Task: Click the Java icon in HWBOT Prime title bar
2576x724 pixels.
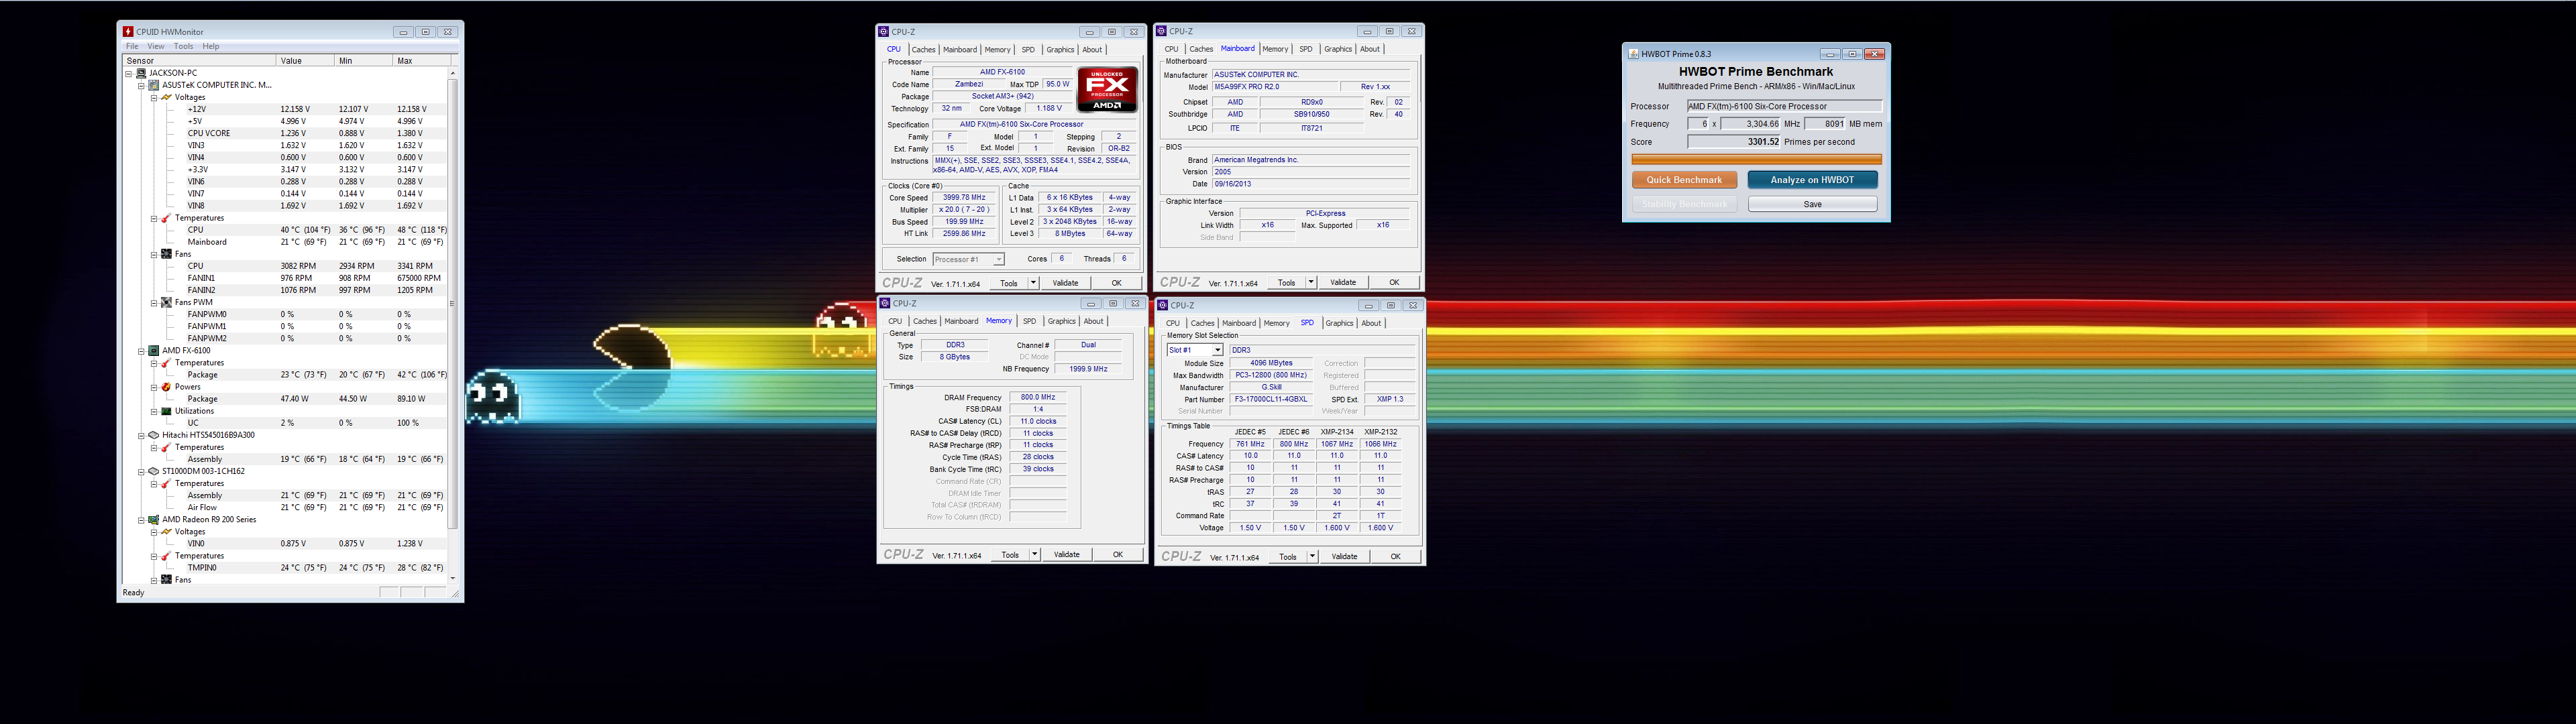Action: click(x=1634, y=54)
